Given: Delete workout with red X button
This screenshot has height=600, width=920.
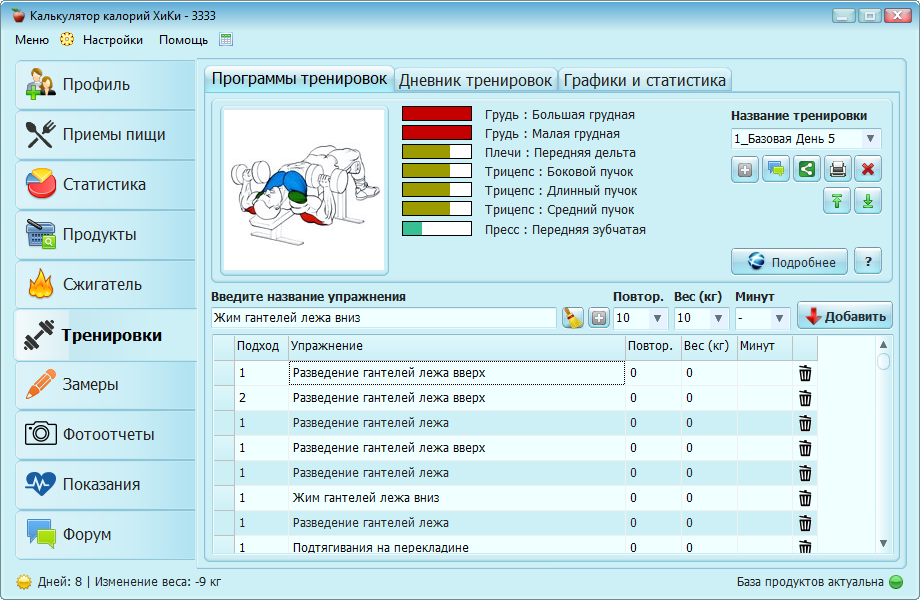Looking at the screenshot, I should point(868,169).
